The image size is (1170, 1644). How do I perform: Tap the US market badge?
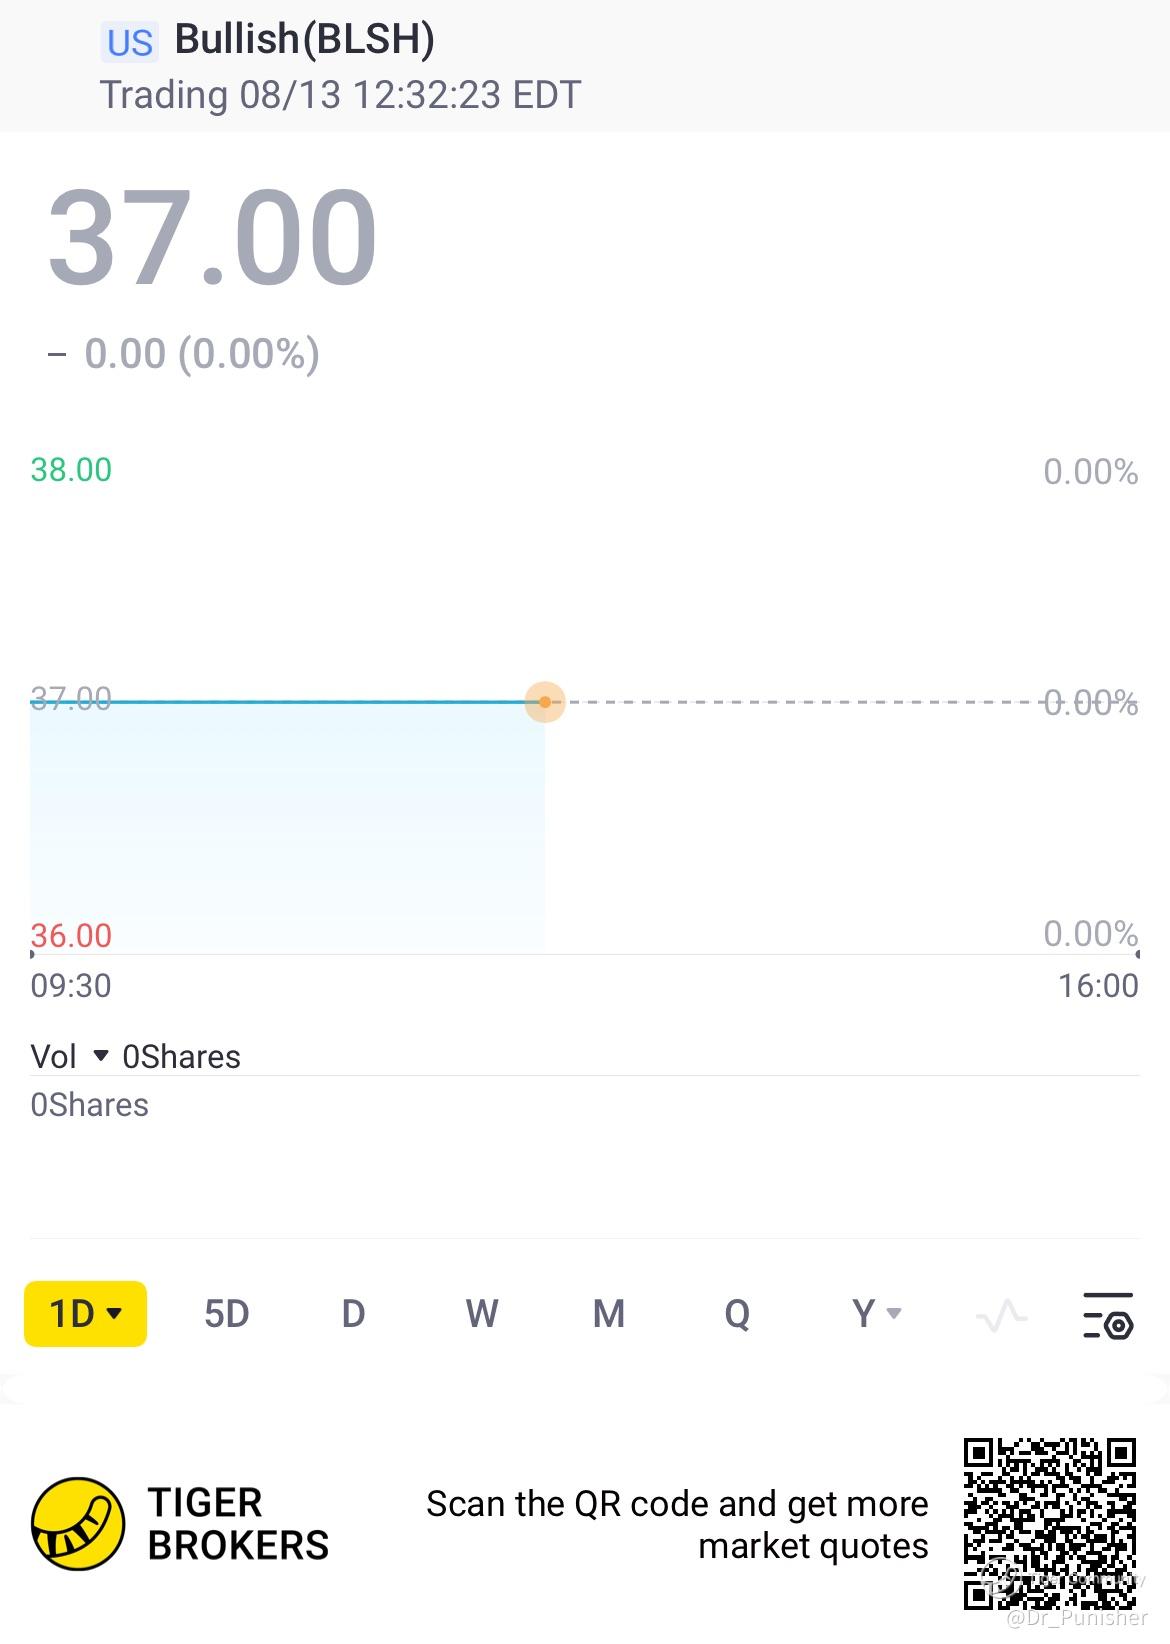(130, 43)
